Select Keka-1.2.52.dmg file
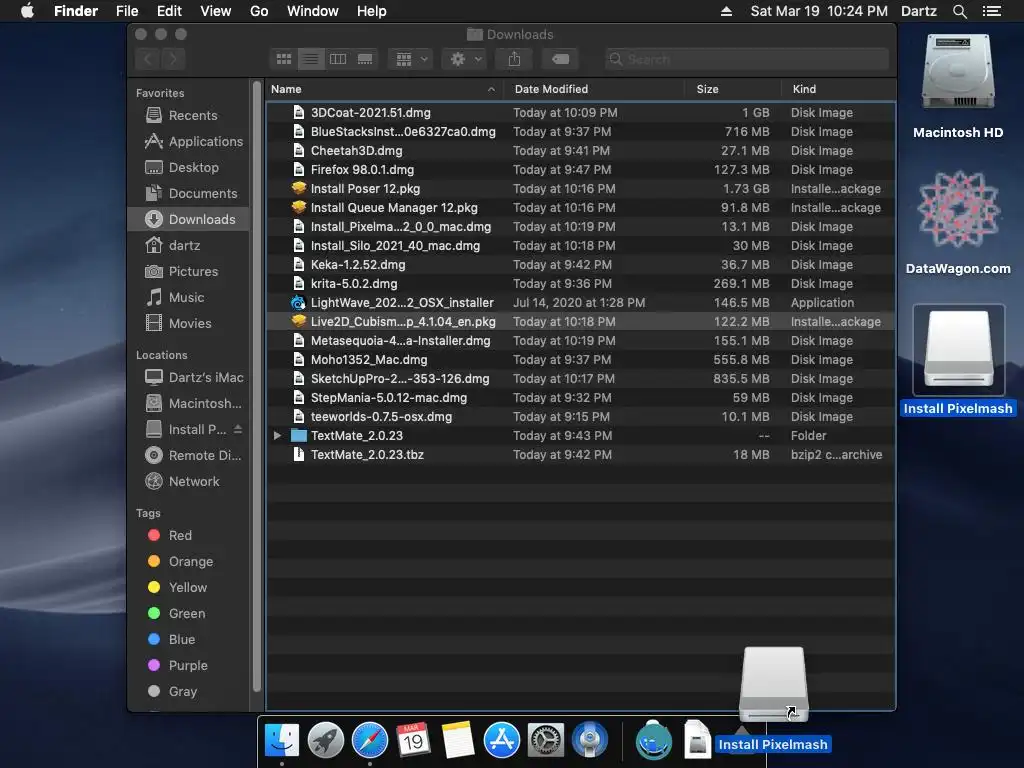 coord(581,265)
